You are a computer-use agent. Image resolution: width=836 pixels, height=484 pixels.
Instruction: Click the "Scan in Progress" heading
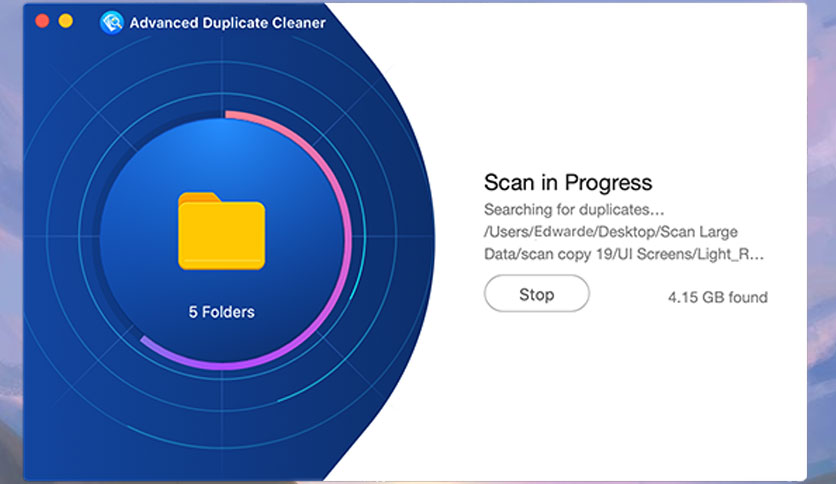[568, 182]
